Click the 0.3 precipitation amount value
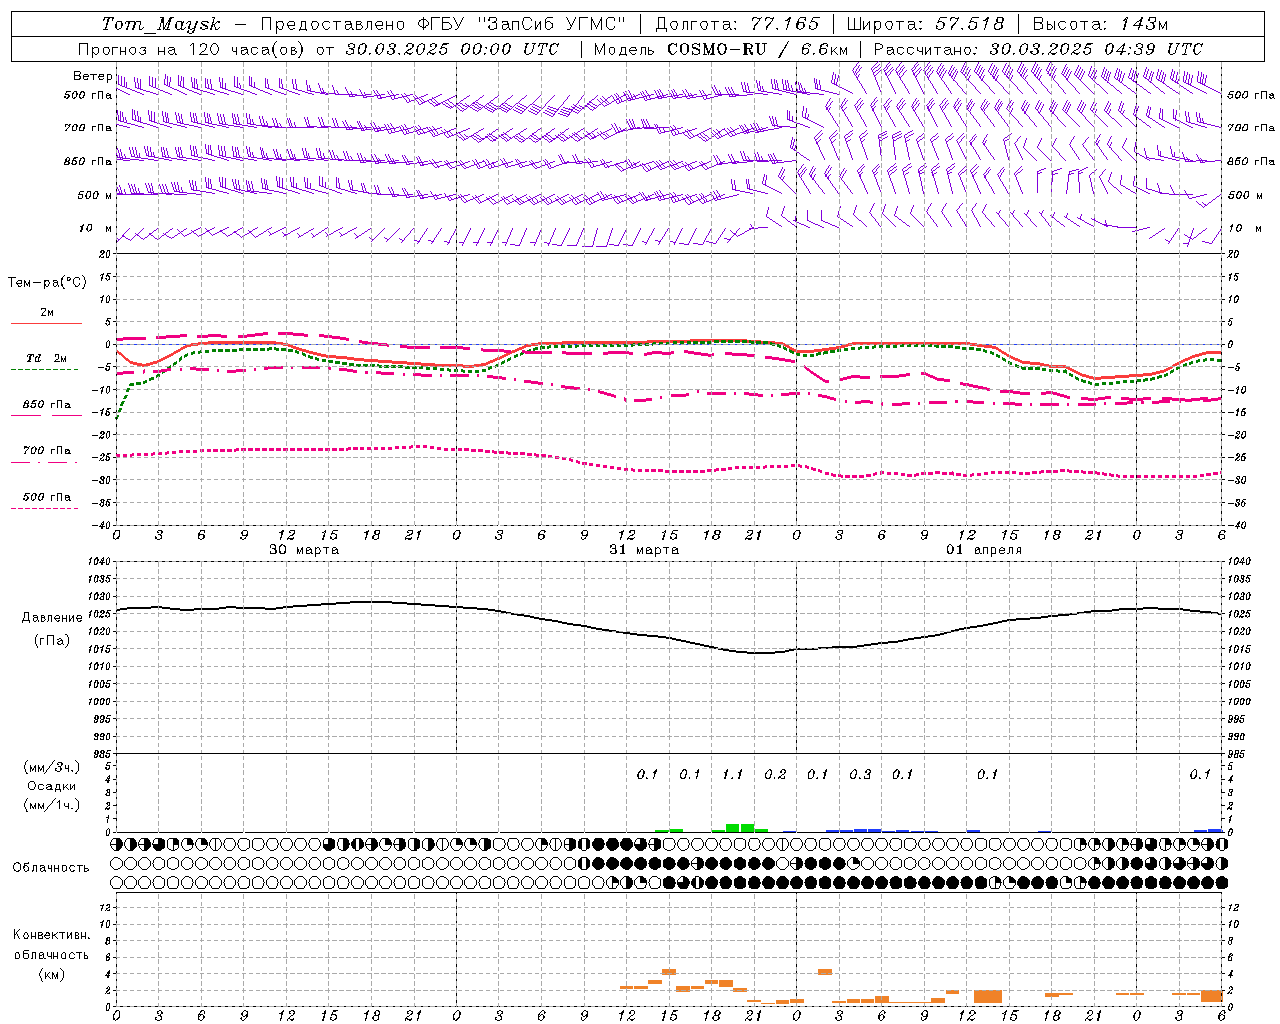1280x1024 pixels. [x=860, y=774]
